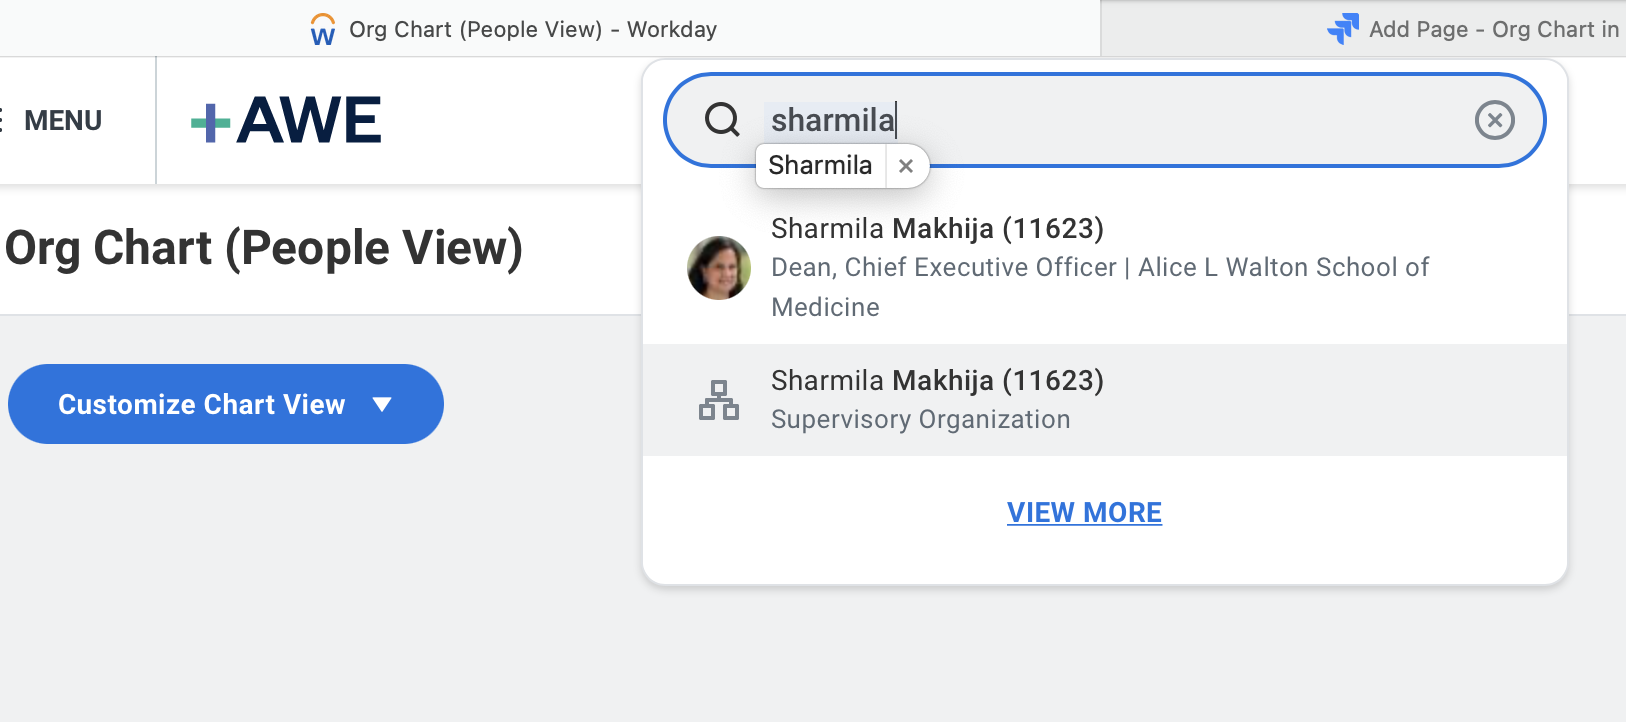
Task: Click the hamburger icon beside MENU
Action: [3, 120]
